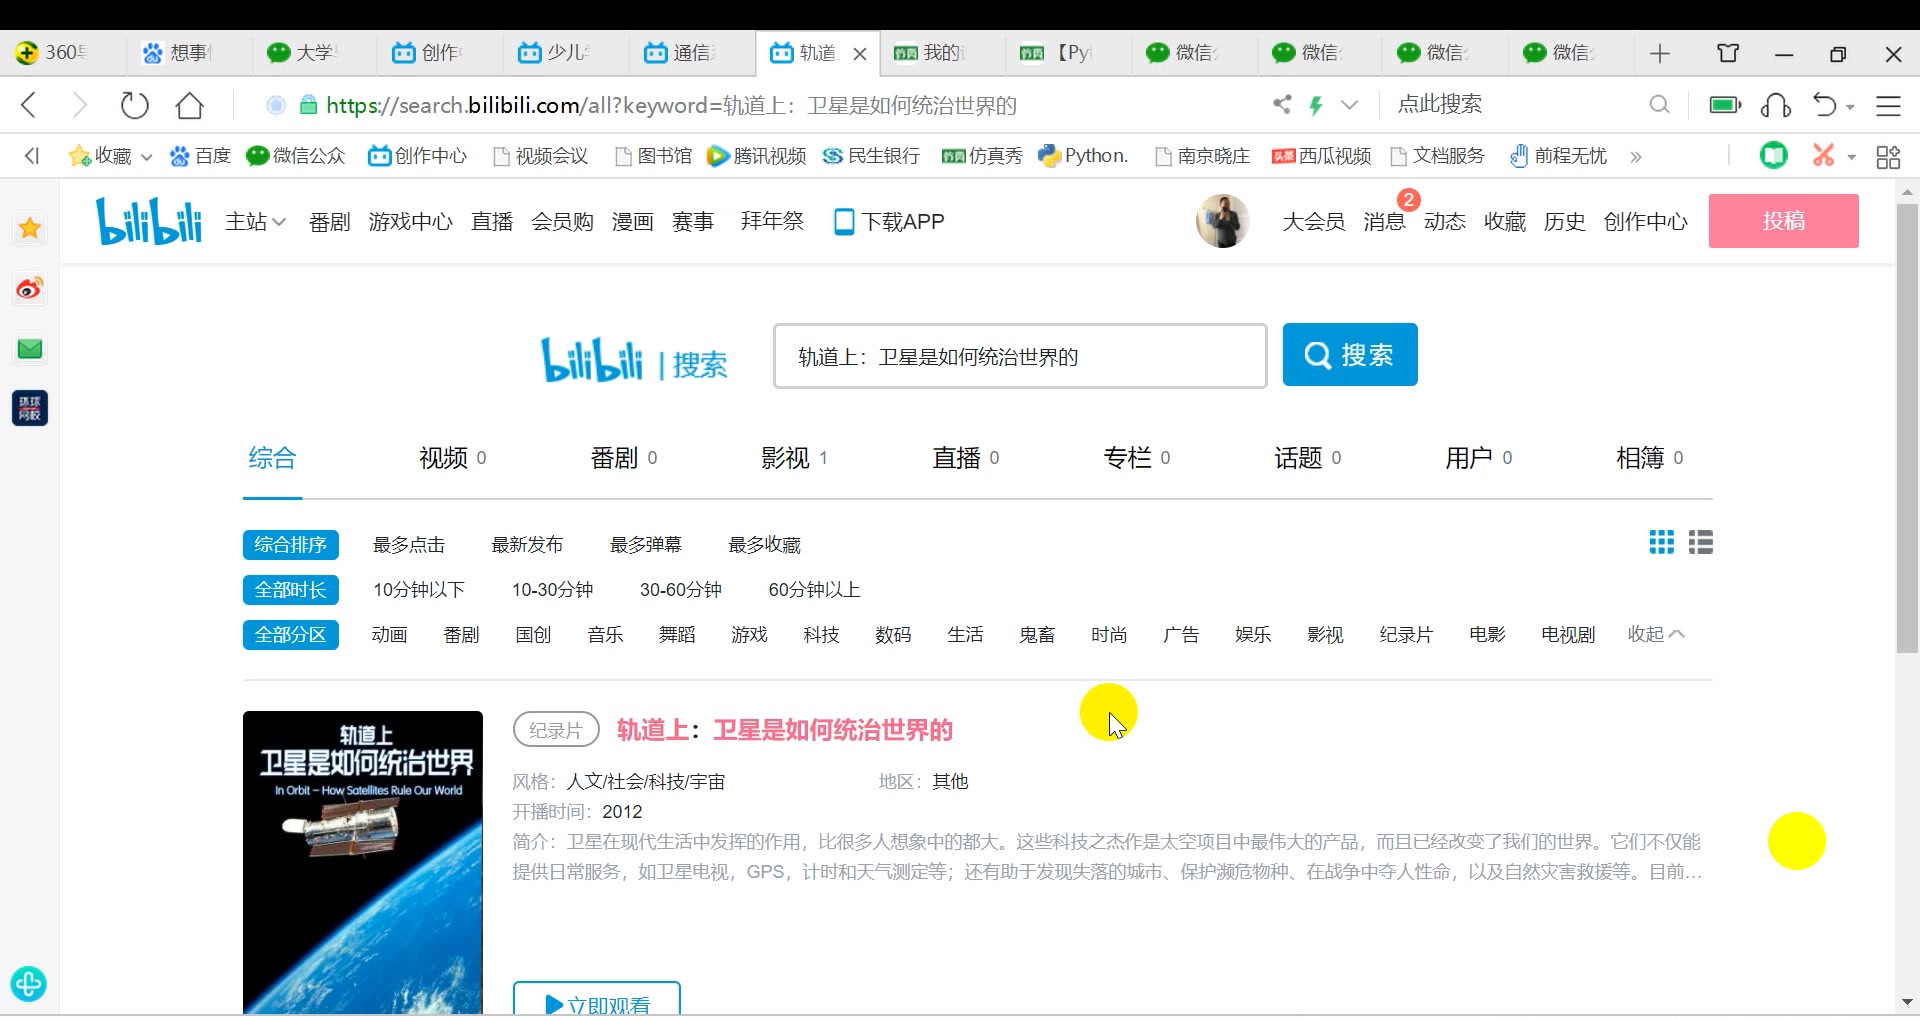
Task: Click the undo-close-tab arrow icon
Action: pyautogui.click(x=1825, y=105)
